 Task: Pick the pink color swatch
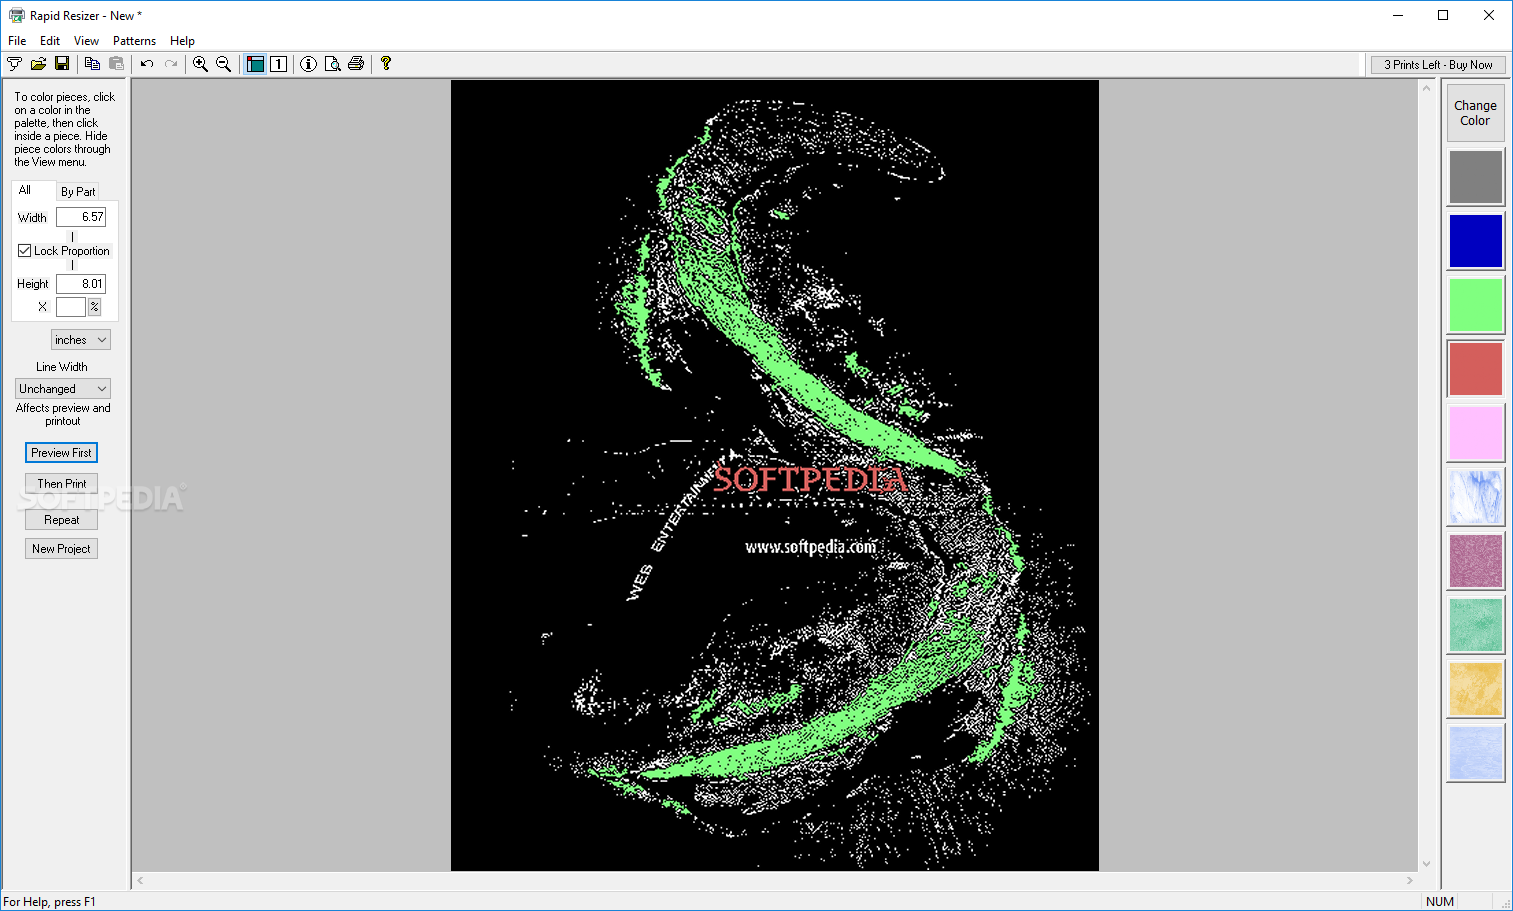1476,433
